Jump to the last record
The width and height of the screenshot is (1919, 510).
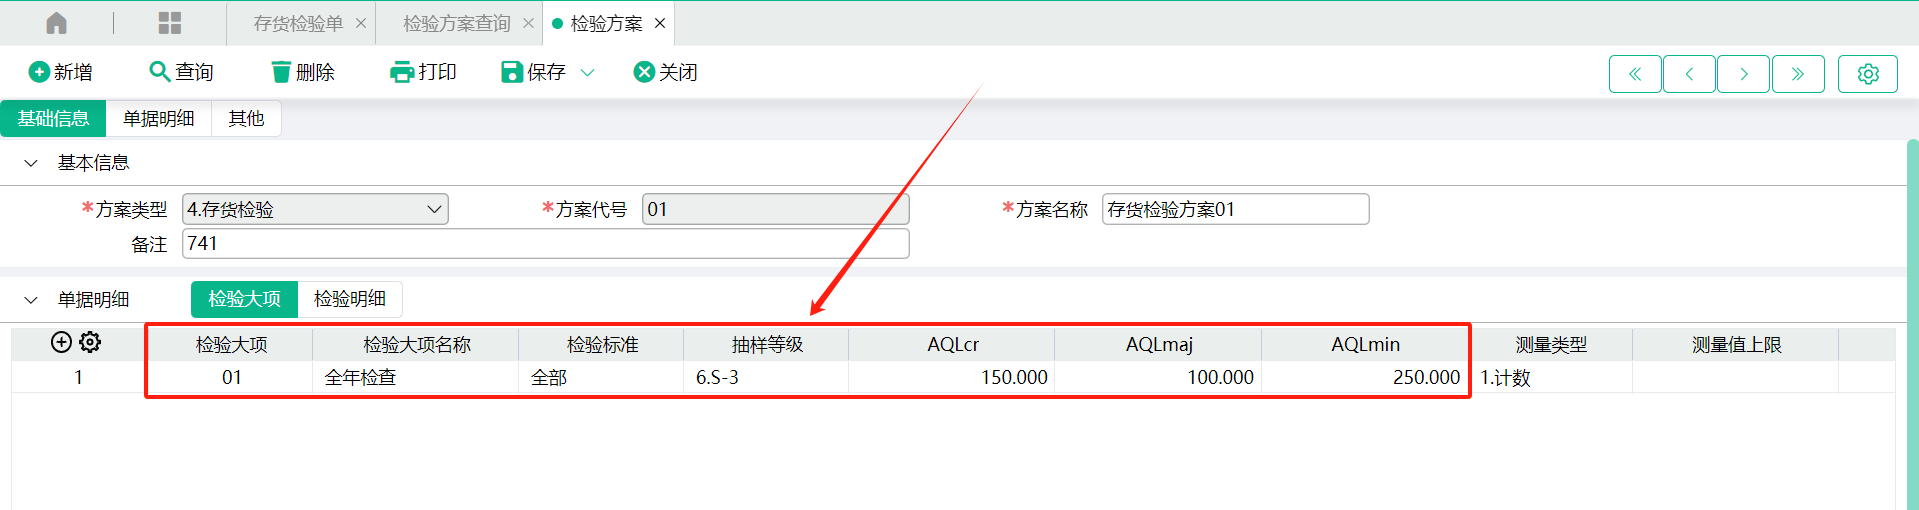coord(1798,74)
